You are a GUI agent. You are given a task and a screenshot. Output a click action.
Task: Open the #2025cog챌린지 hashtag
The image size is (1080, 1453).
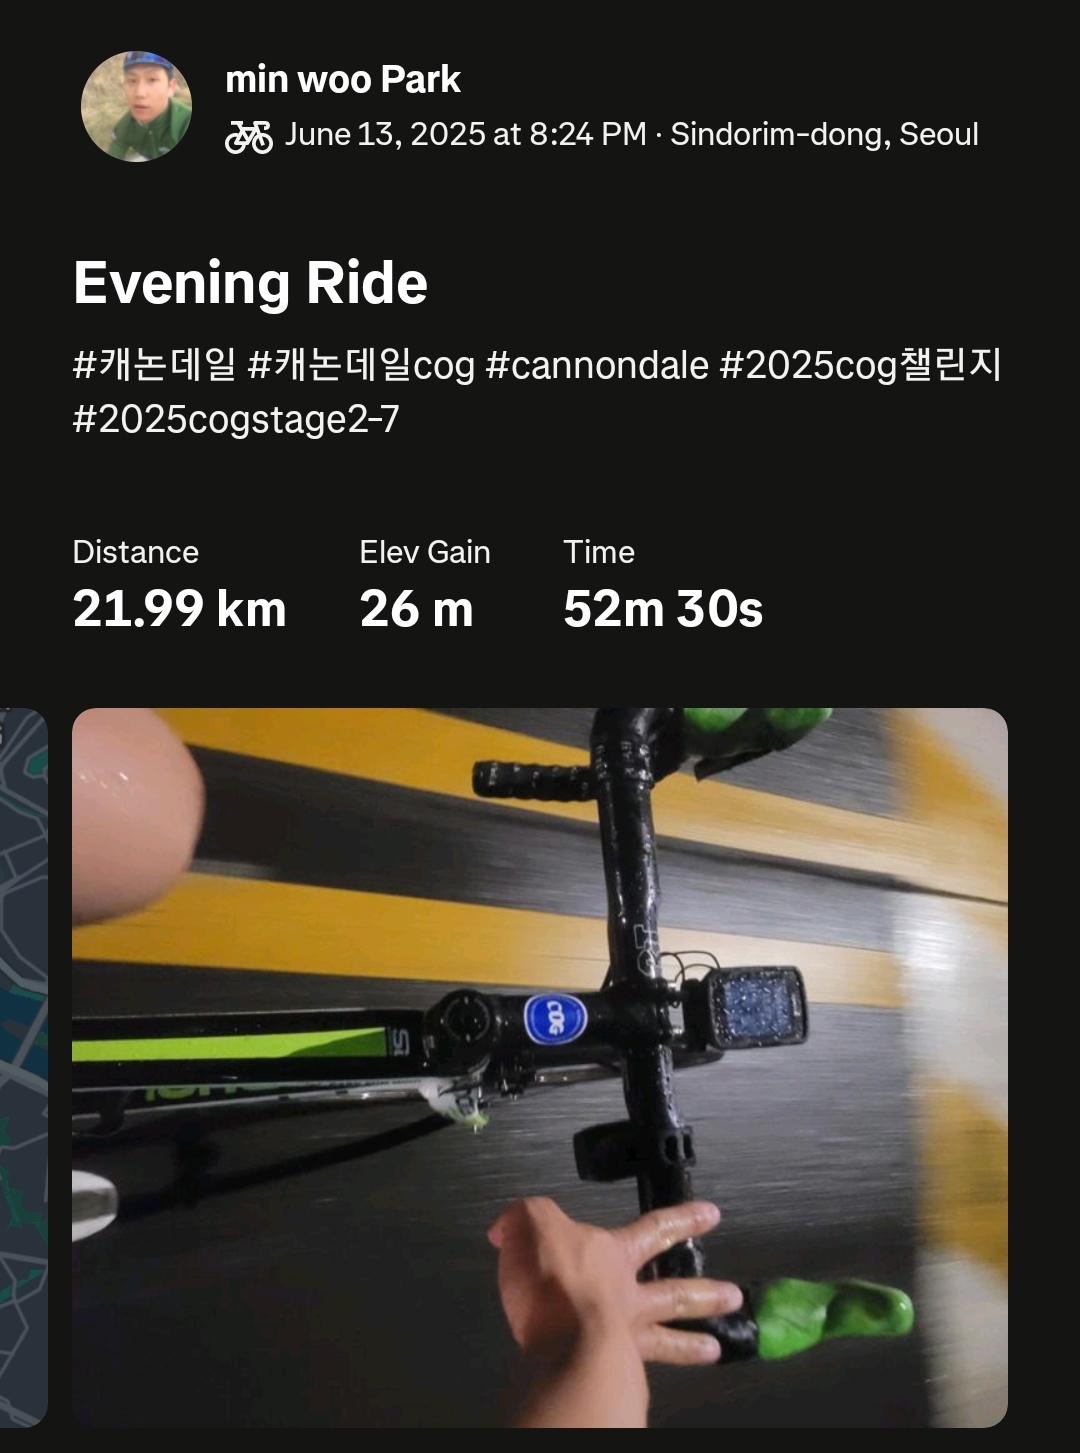point(860,365)
